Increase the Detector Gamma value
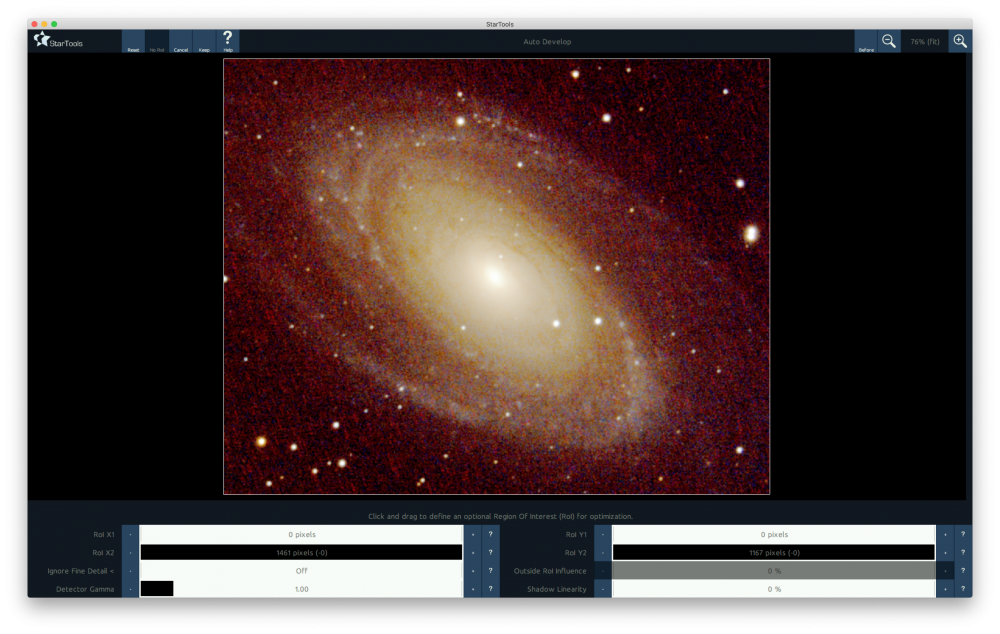The width and height of the screenshot is (1000, 634). click(472, 589)
